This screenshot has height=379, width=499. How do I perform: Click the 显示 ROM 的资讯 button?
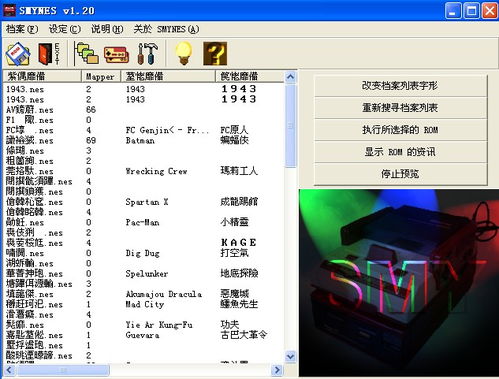point(400,152)
